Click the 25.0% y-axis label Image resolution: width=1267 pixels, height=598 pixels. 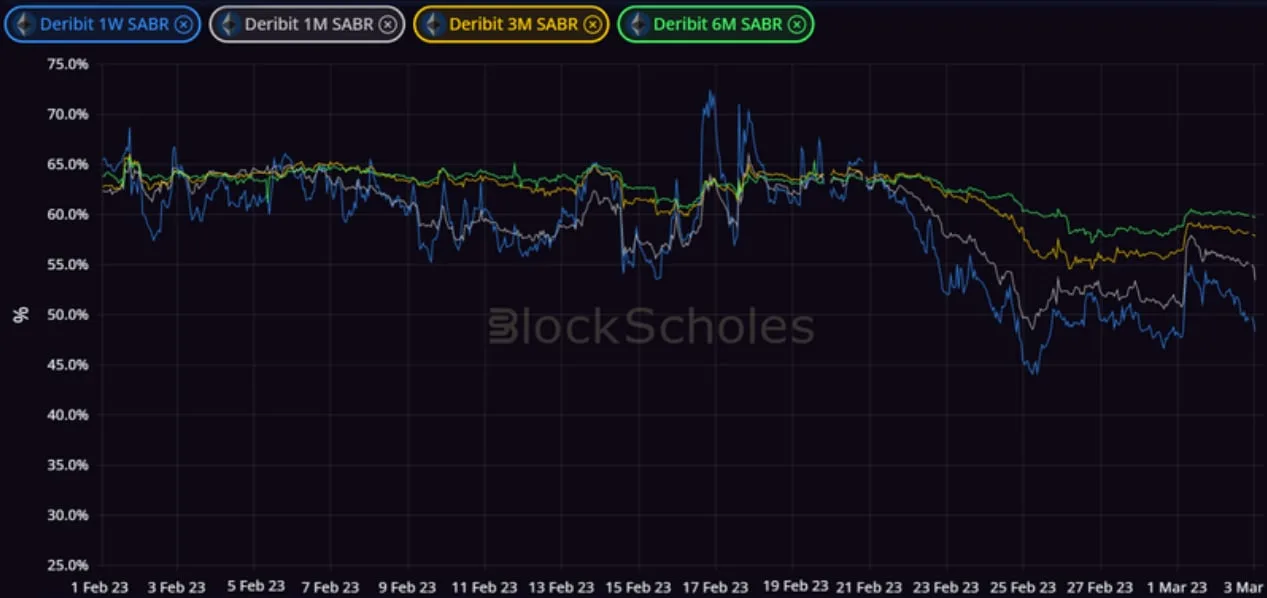68,565
